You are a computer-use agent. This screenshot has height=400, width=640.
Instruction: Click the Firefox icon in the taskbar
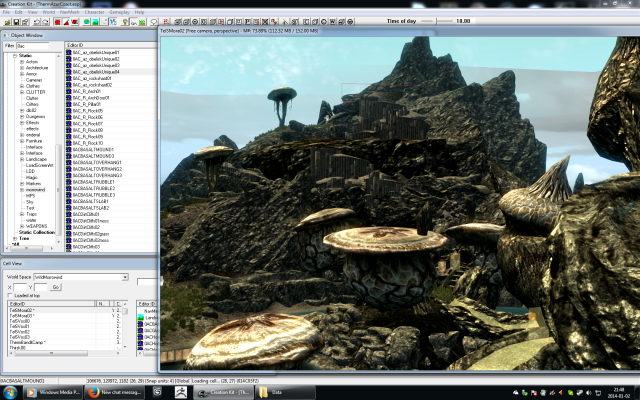(93, 393)
